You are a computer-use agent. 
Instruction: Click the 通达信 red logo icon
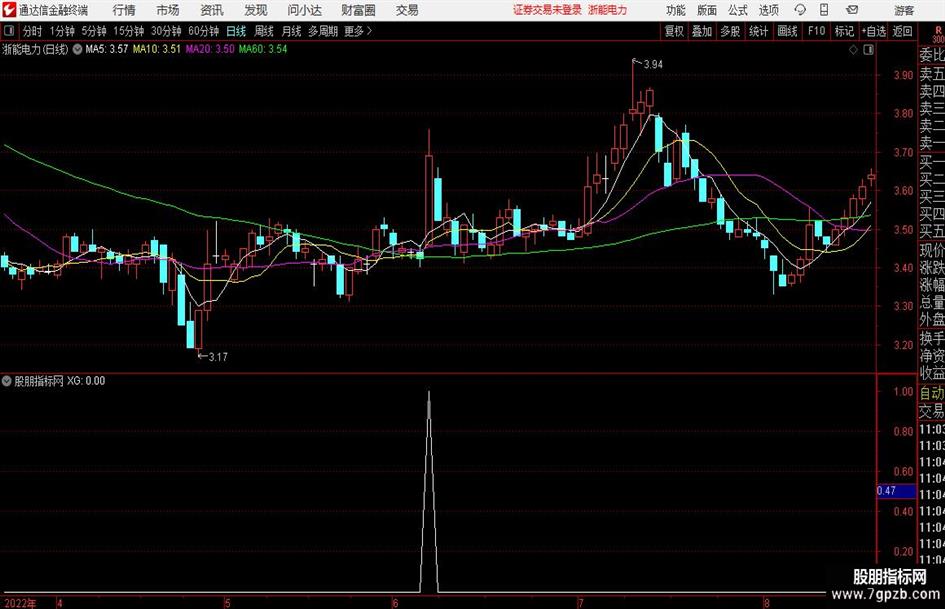tap(8, 10)
